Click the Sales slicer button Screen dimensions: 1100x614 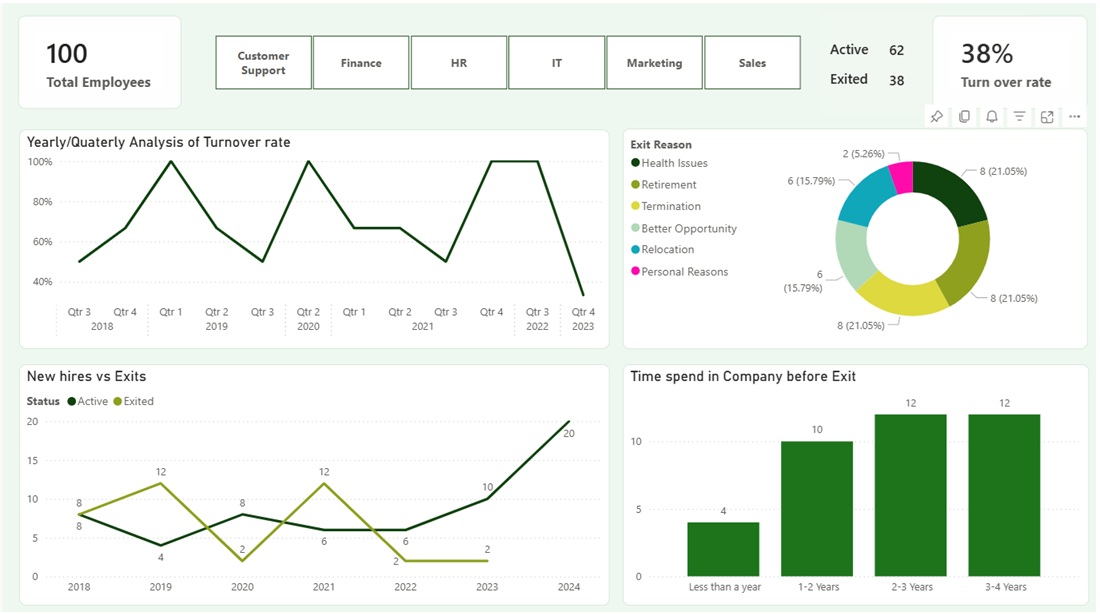(752, 63)
